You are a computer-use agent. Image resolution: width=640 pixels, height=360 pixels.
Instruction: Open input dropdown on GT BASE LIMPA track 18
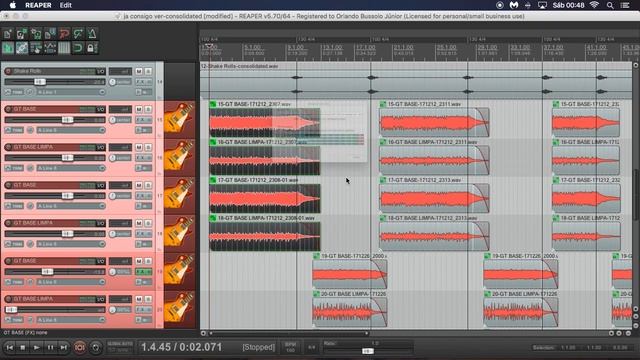pyautogui.click(x=71, y=244)
